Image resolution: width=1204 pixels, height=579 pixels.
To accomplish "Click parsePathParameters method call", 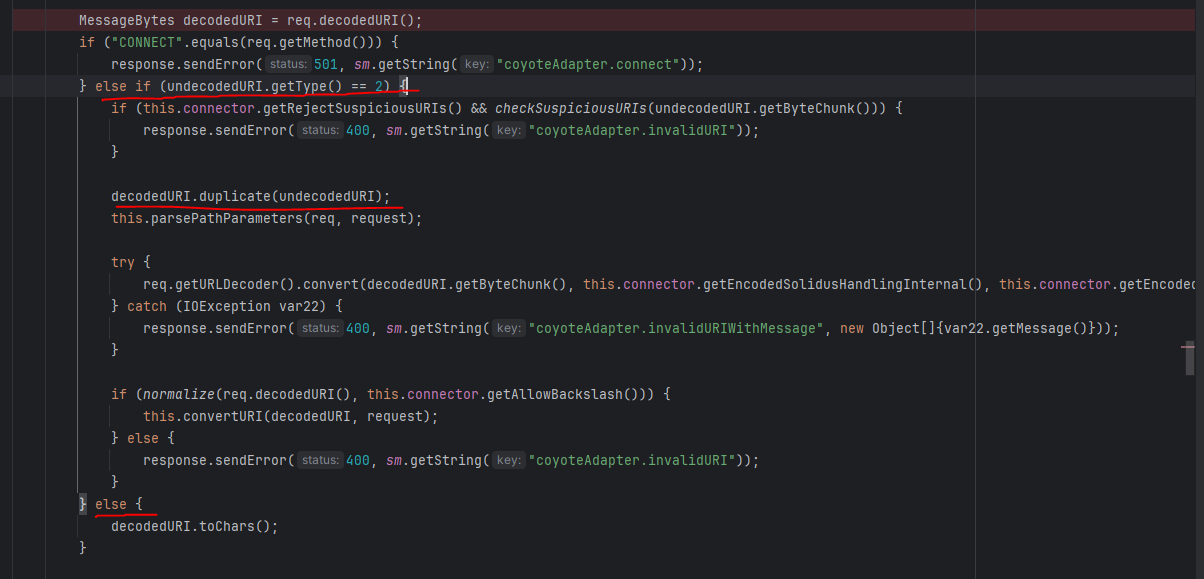I will 229,218.
